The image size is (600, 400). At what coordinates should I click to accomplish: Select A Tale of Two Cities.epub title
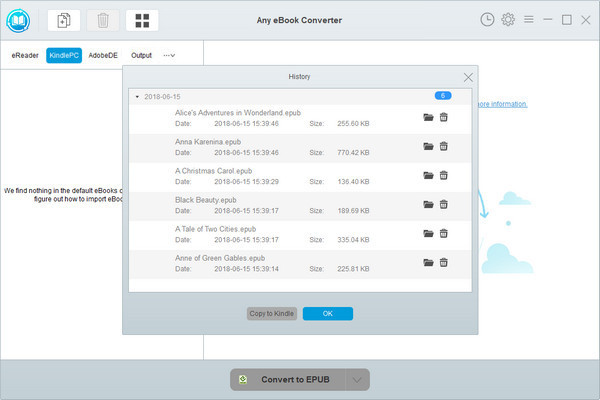point(215,229)
